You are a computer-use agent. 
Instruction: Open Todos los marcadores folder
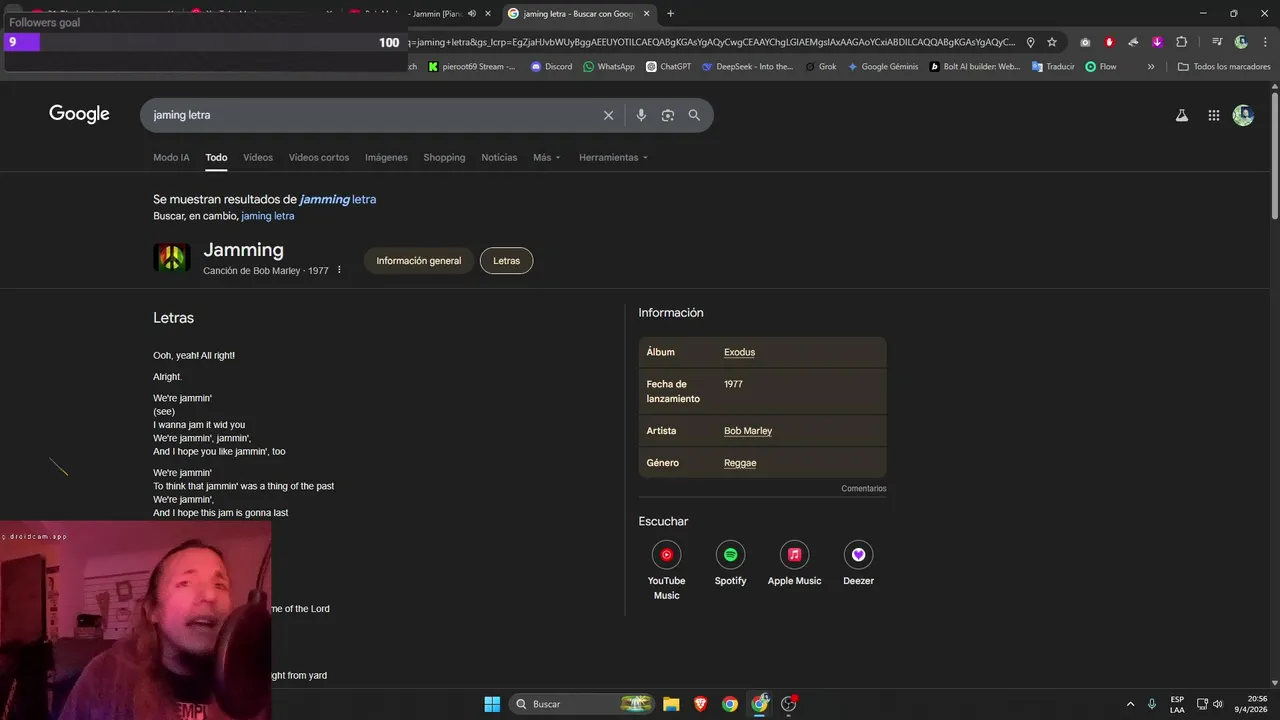click(x=1224, y=67)
